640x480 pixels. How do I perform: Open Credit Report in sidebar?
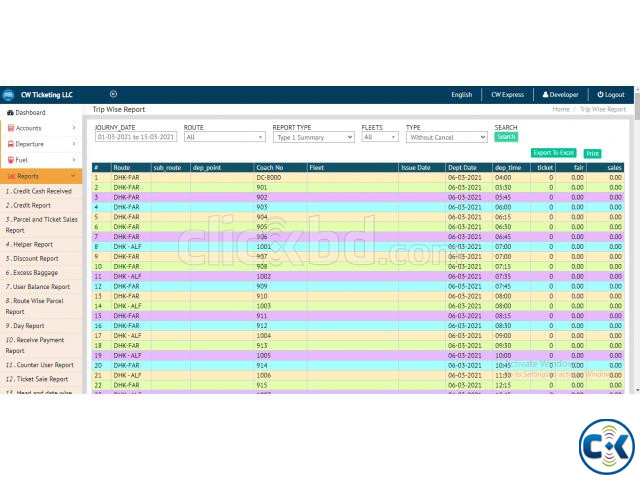tap(28, 205)
